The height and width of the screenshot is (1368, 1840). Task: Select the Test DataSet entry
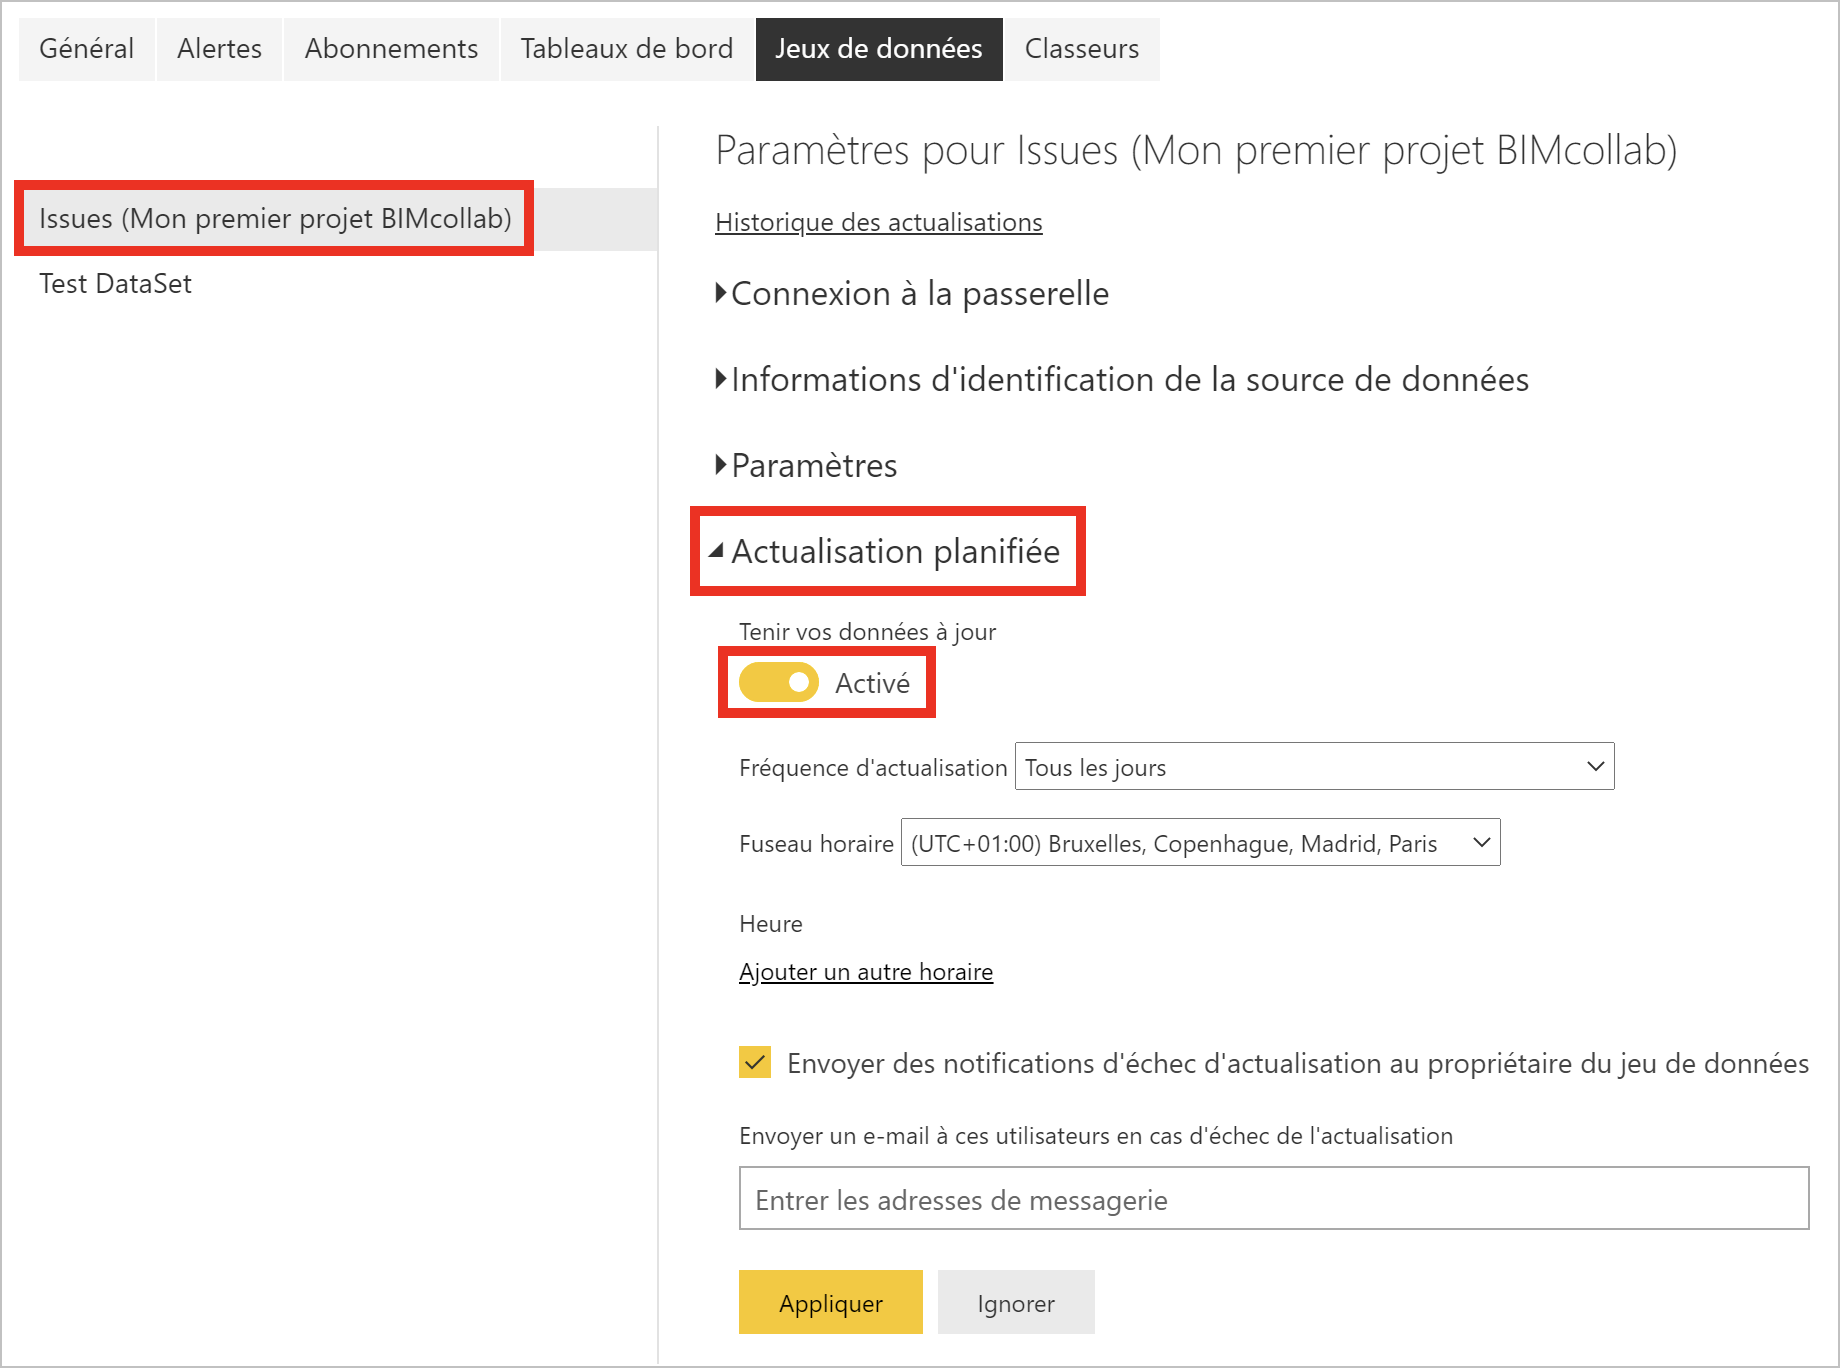[x=116, y=284]
